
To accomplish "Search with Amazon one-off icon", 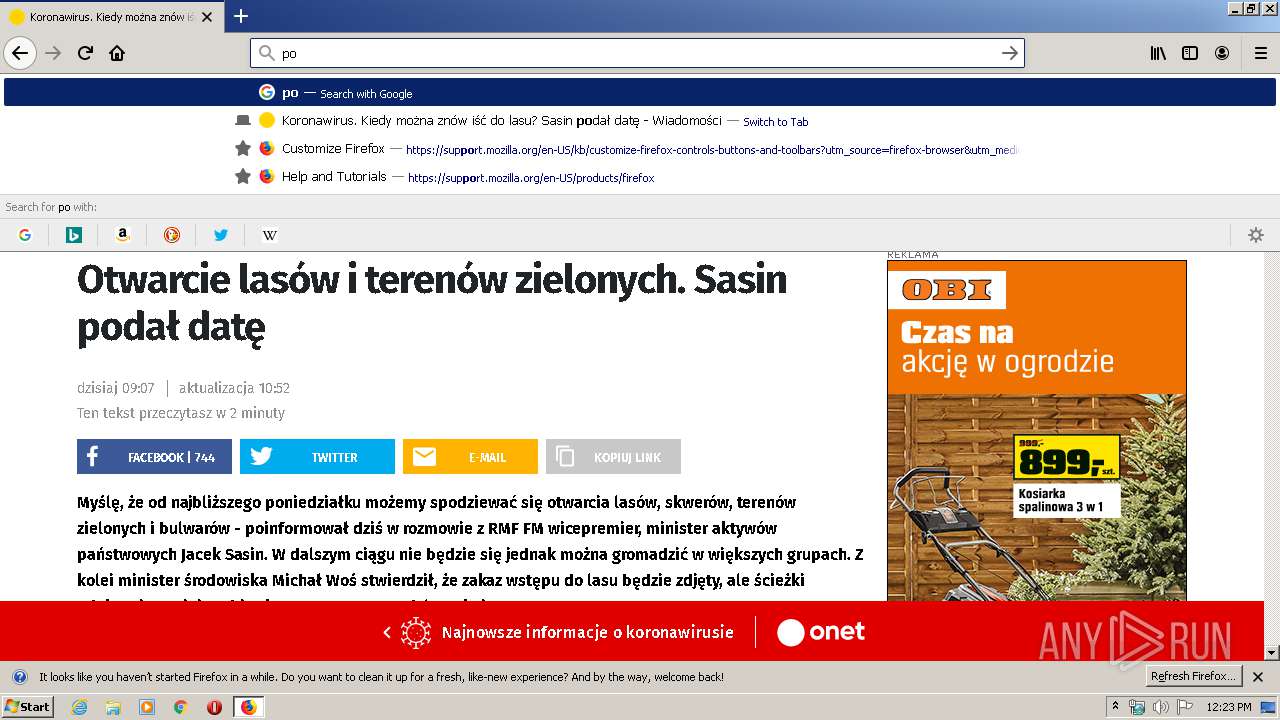I will [123, 235].
